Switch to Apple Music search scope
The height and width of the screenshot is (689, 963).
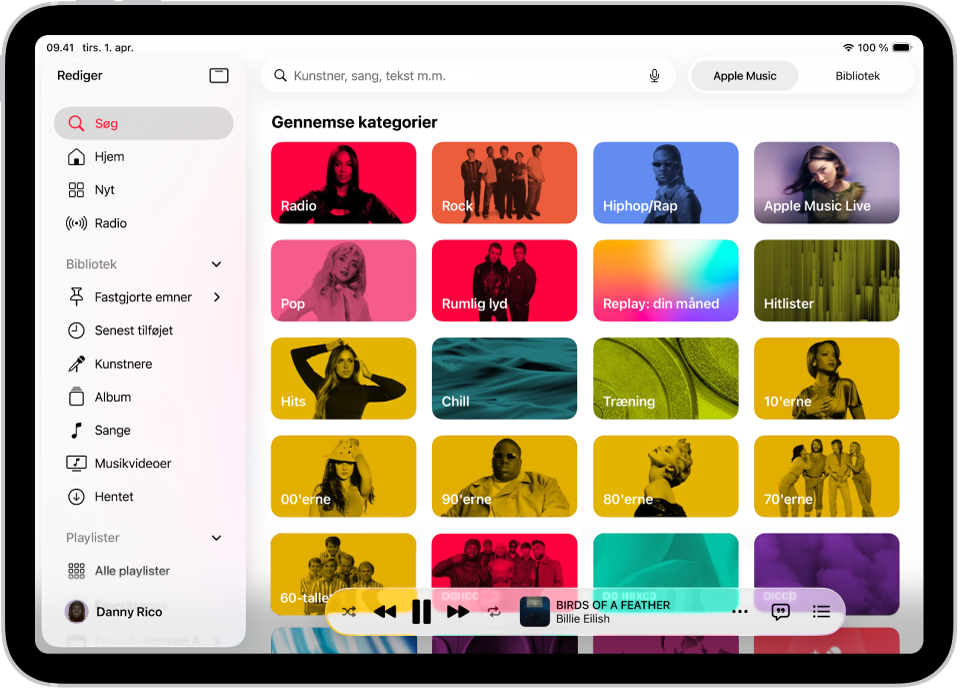(x=744, y=76)
